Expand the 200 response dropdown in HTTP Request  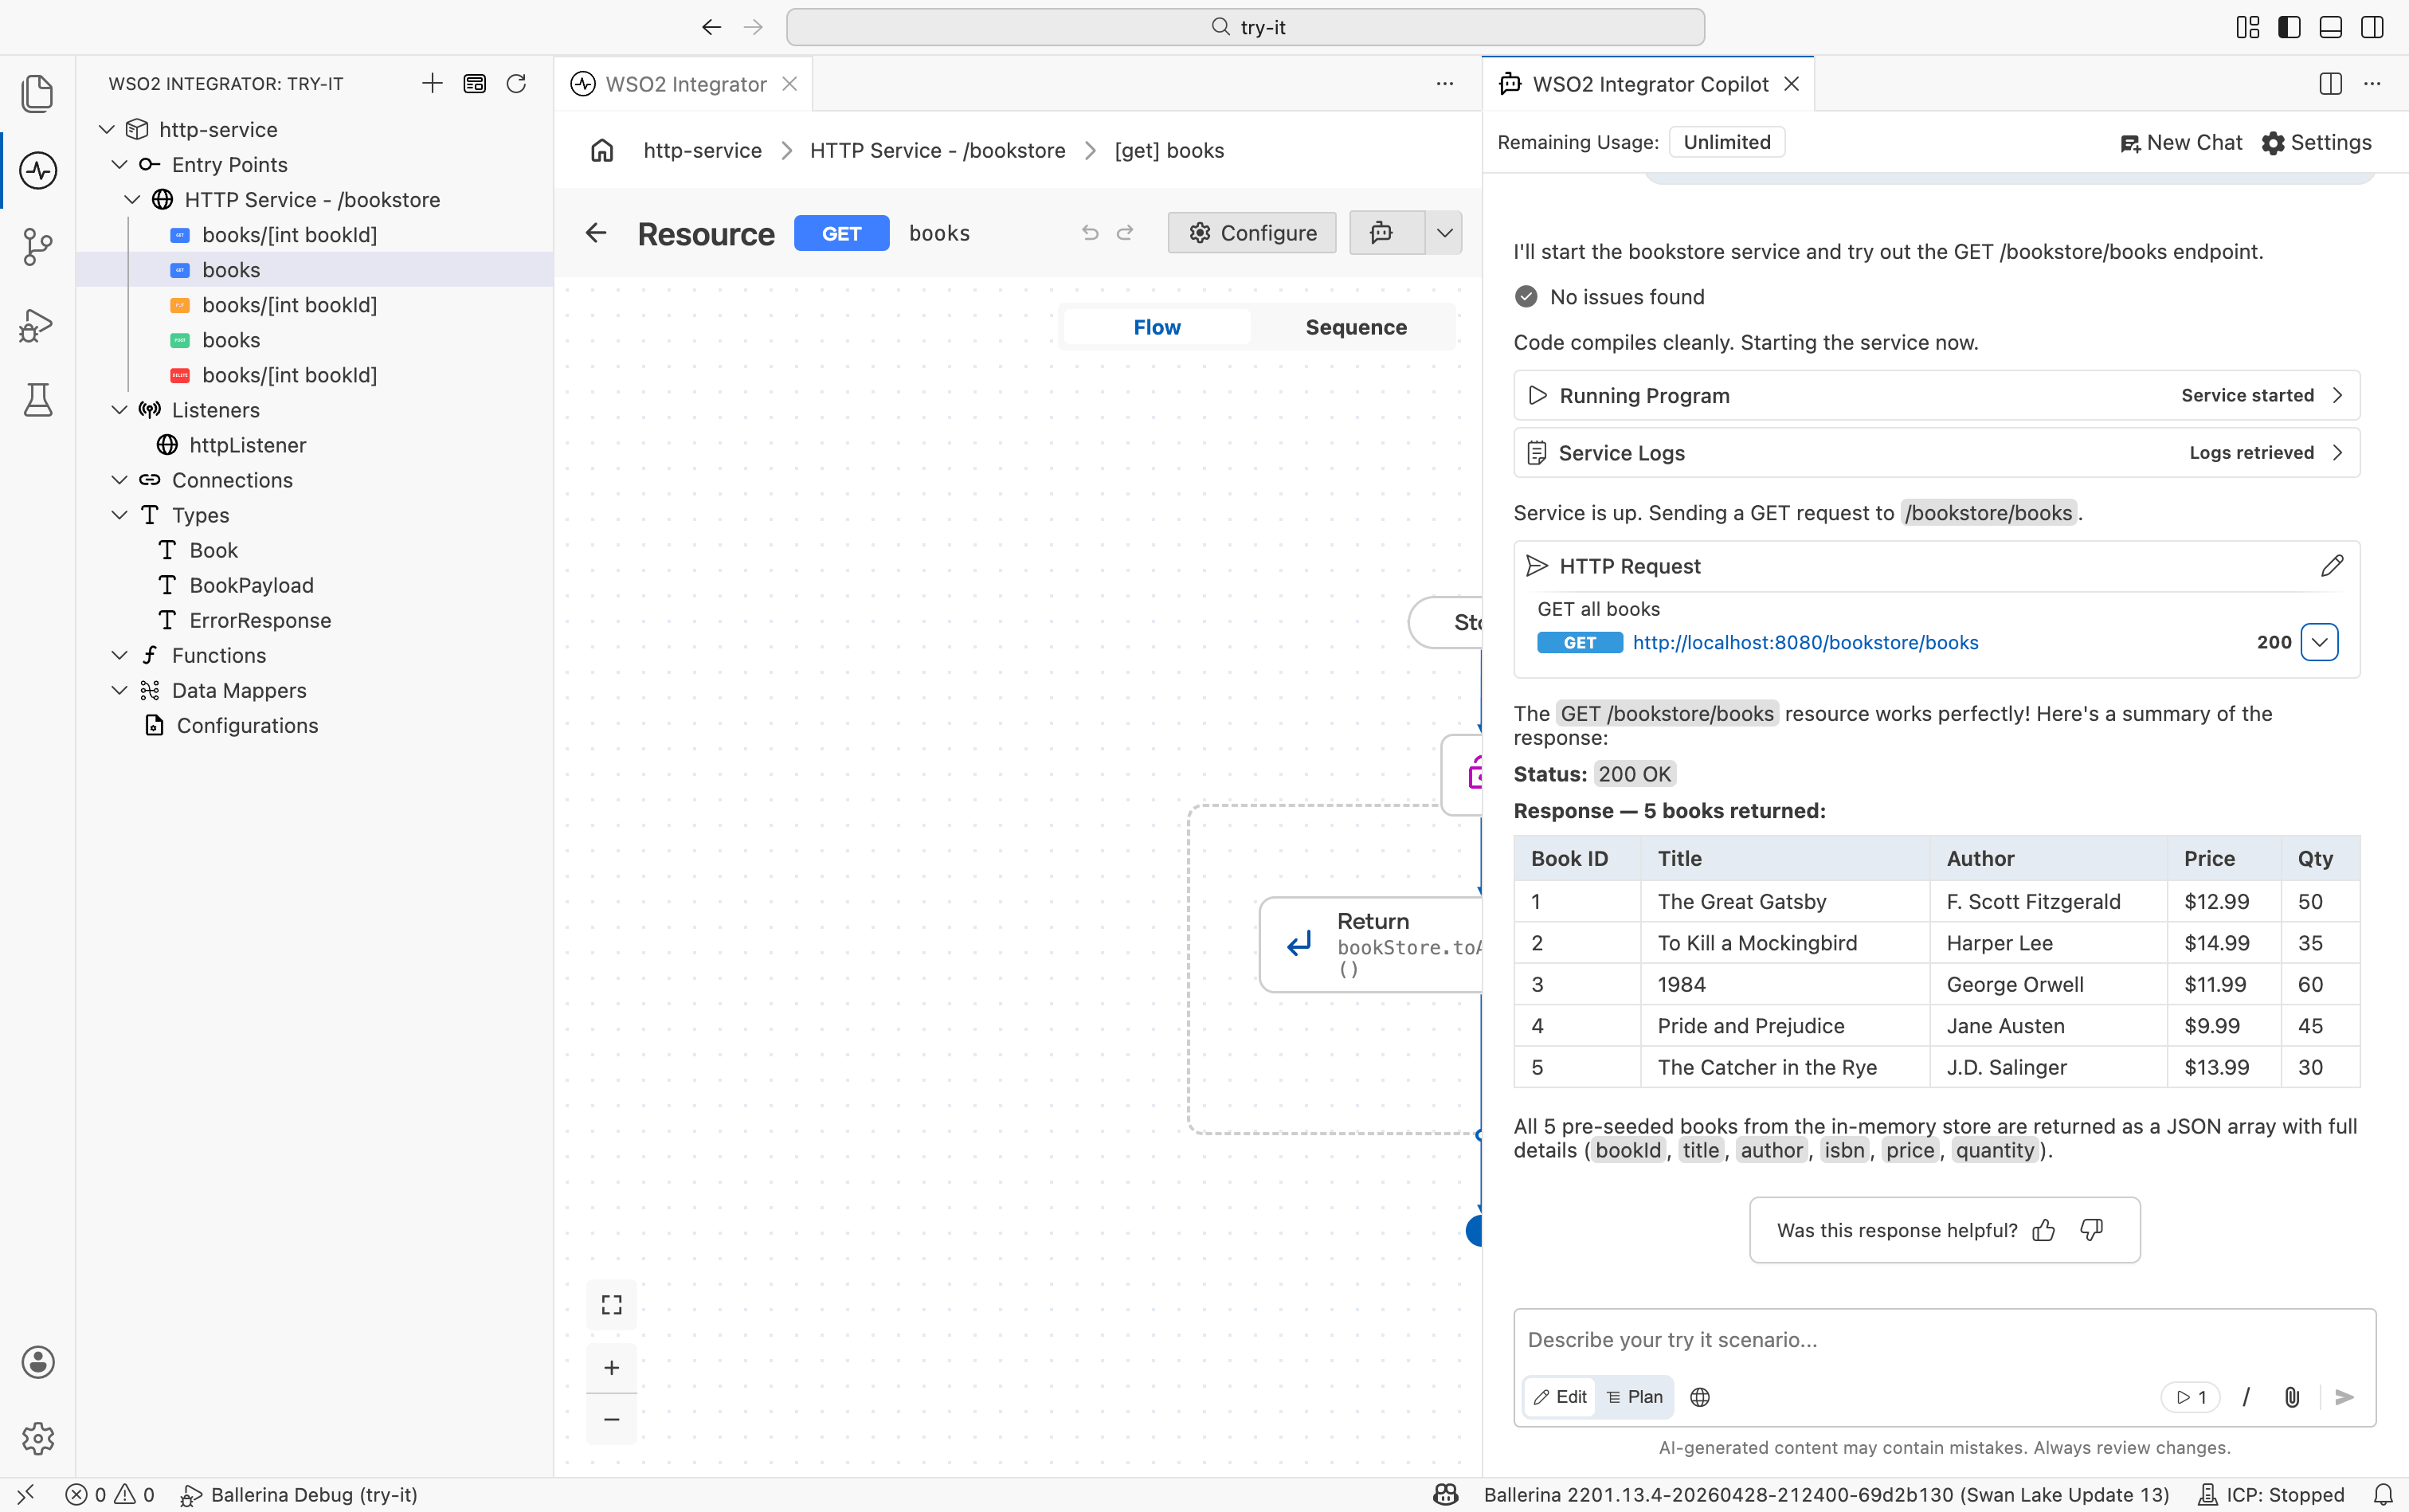pyautogui.click(x=2319, y=642)
